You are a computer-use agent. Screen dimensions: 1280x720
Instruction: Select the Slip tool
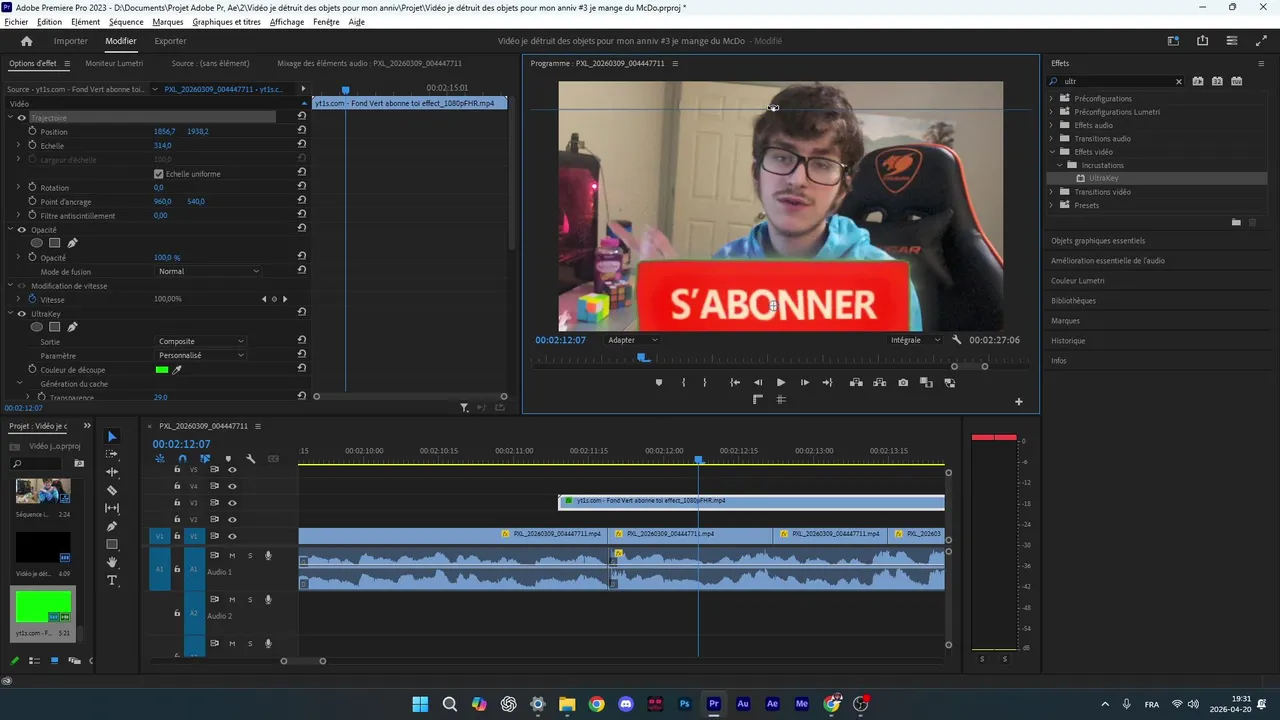[112, 508]
